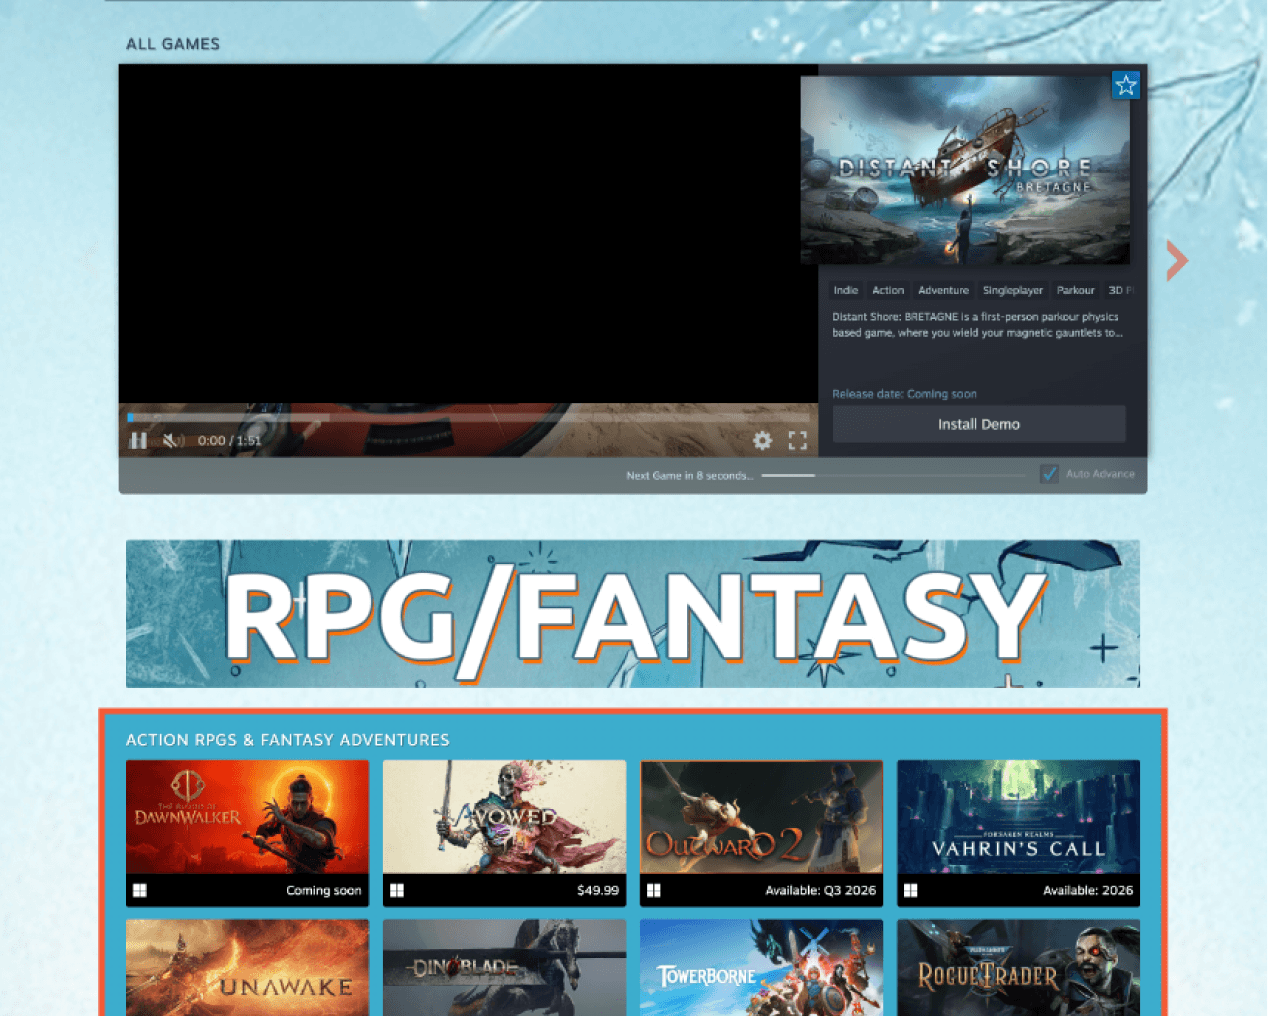Open video settings gear icon
Viewport: 1268px width, 1016px height.
click(762, 440)
